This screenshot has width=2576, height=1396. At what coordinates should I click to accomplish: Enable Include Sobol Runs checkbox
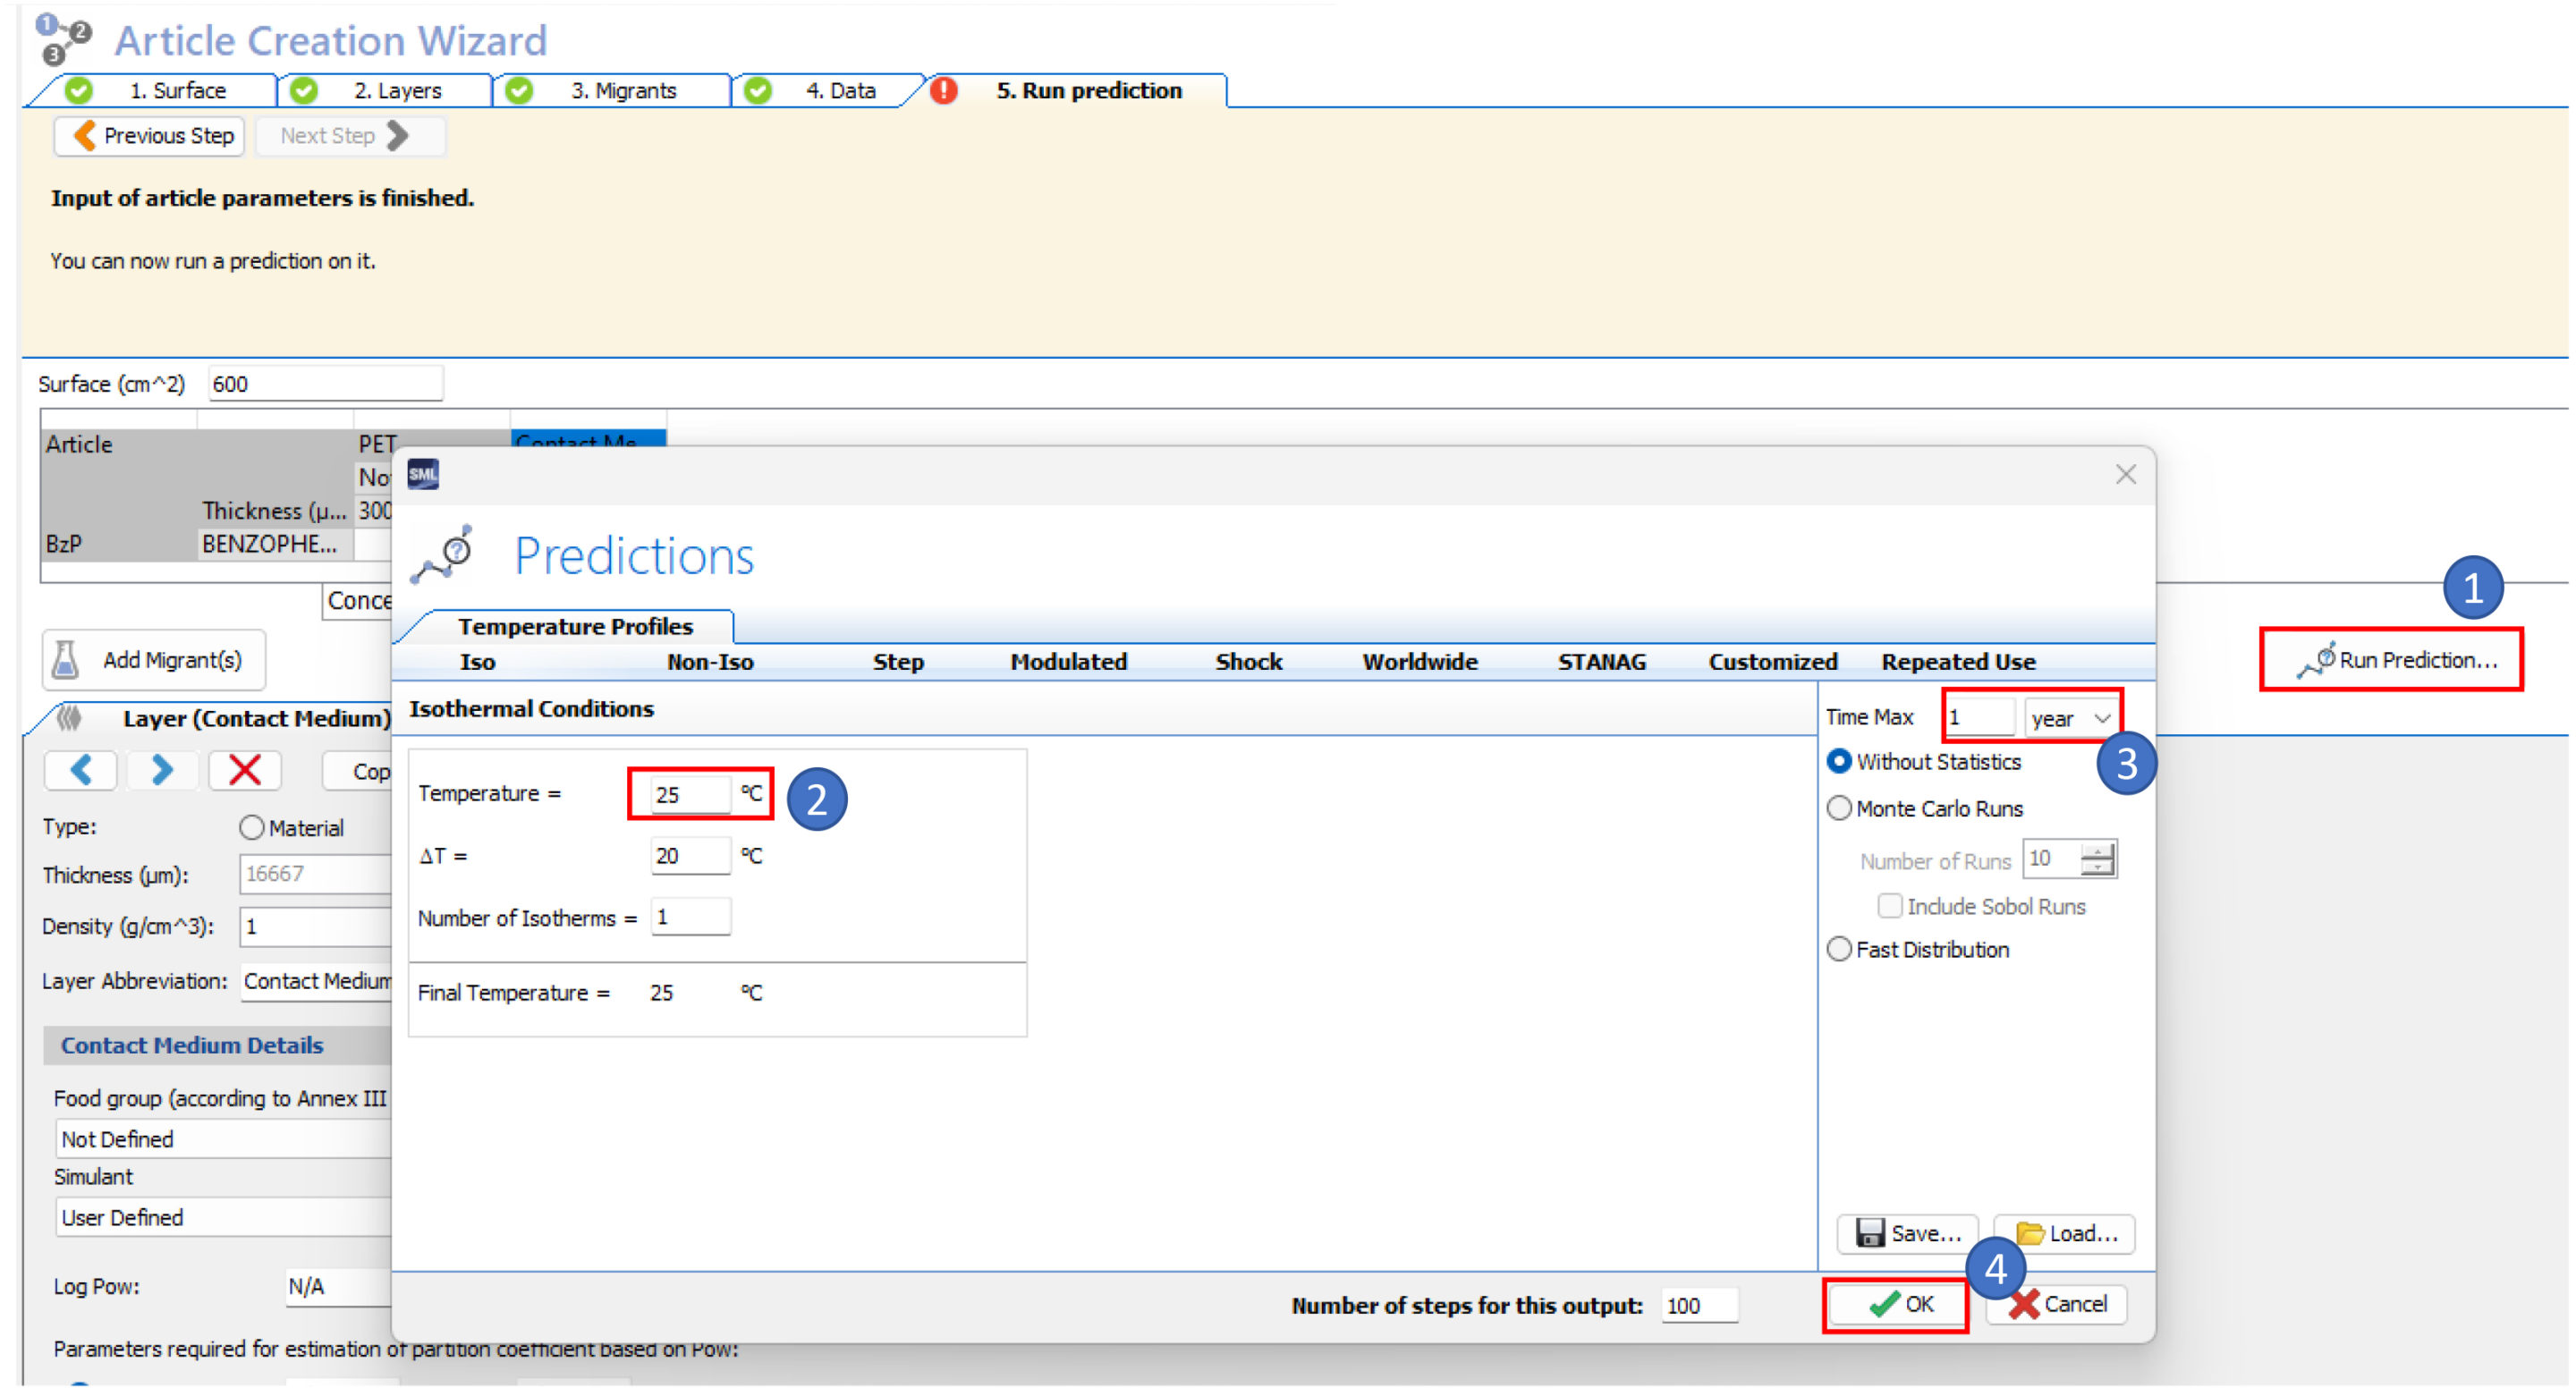click(1889, 906)
